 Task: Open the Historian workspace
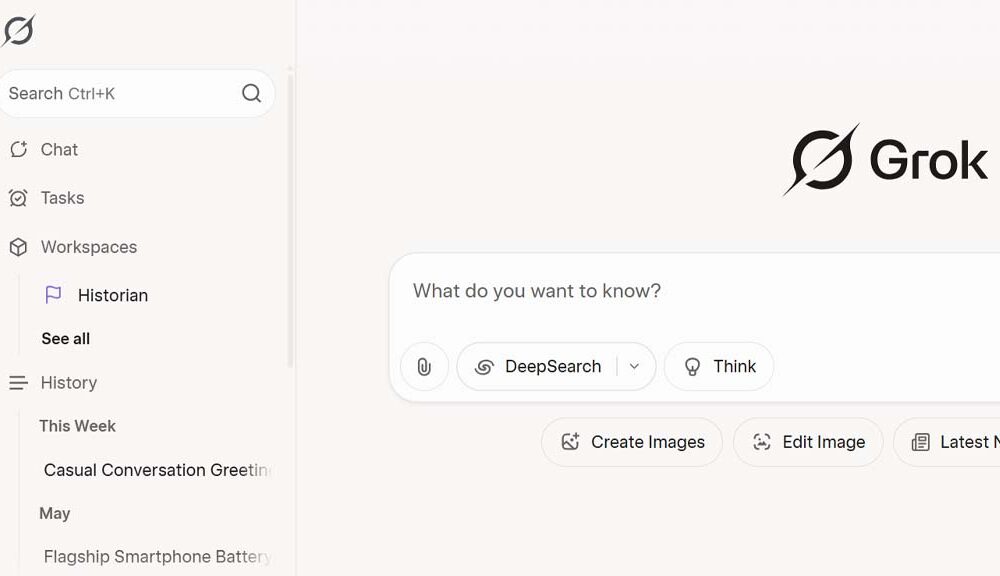(113, 295)
